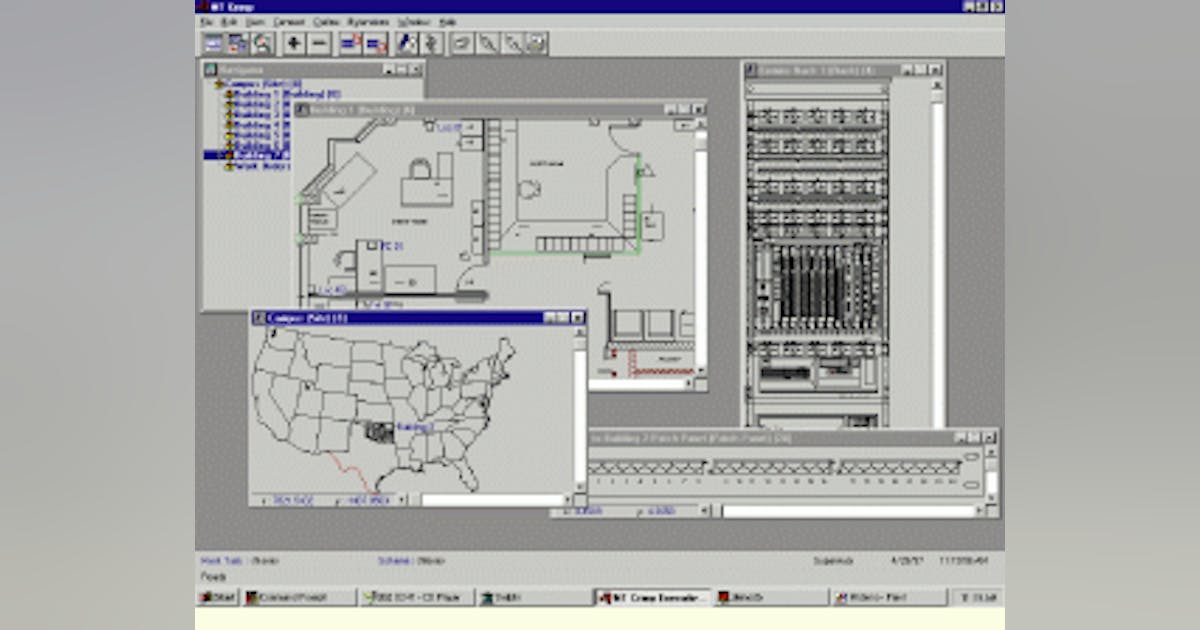Click the eraser toolbar icon
The image size is (1200, 630).
[x=461, y=43]
